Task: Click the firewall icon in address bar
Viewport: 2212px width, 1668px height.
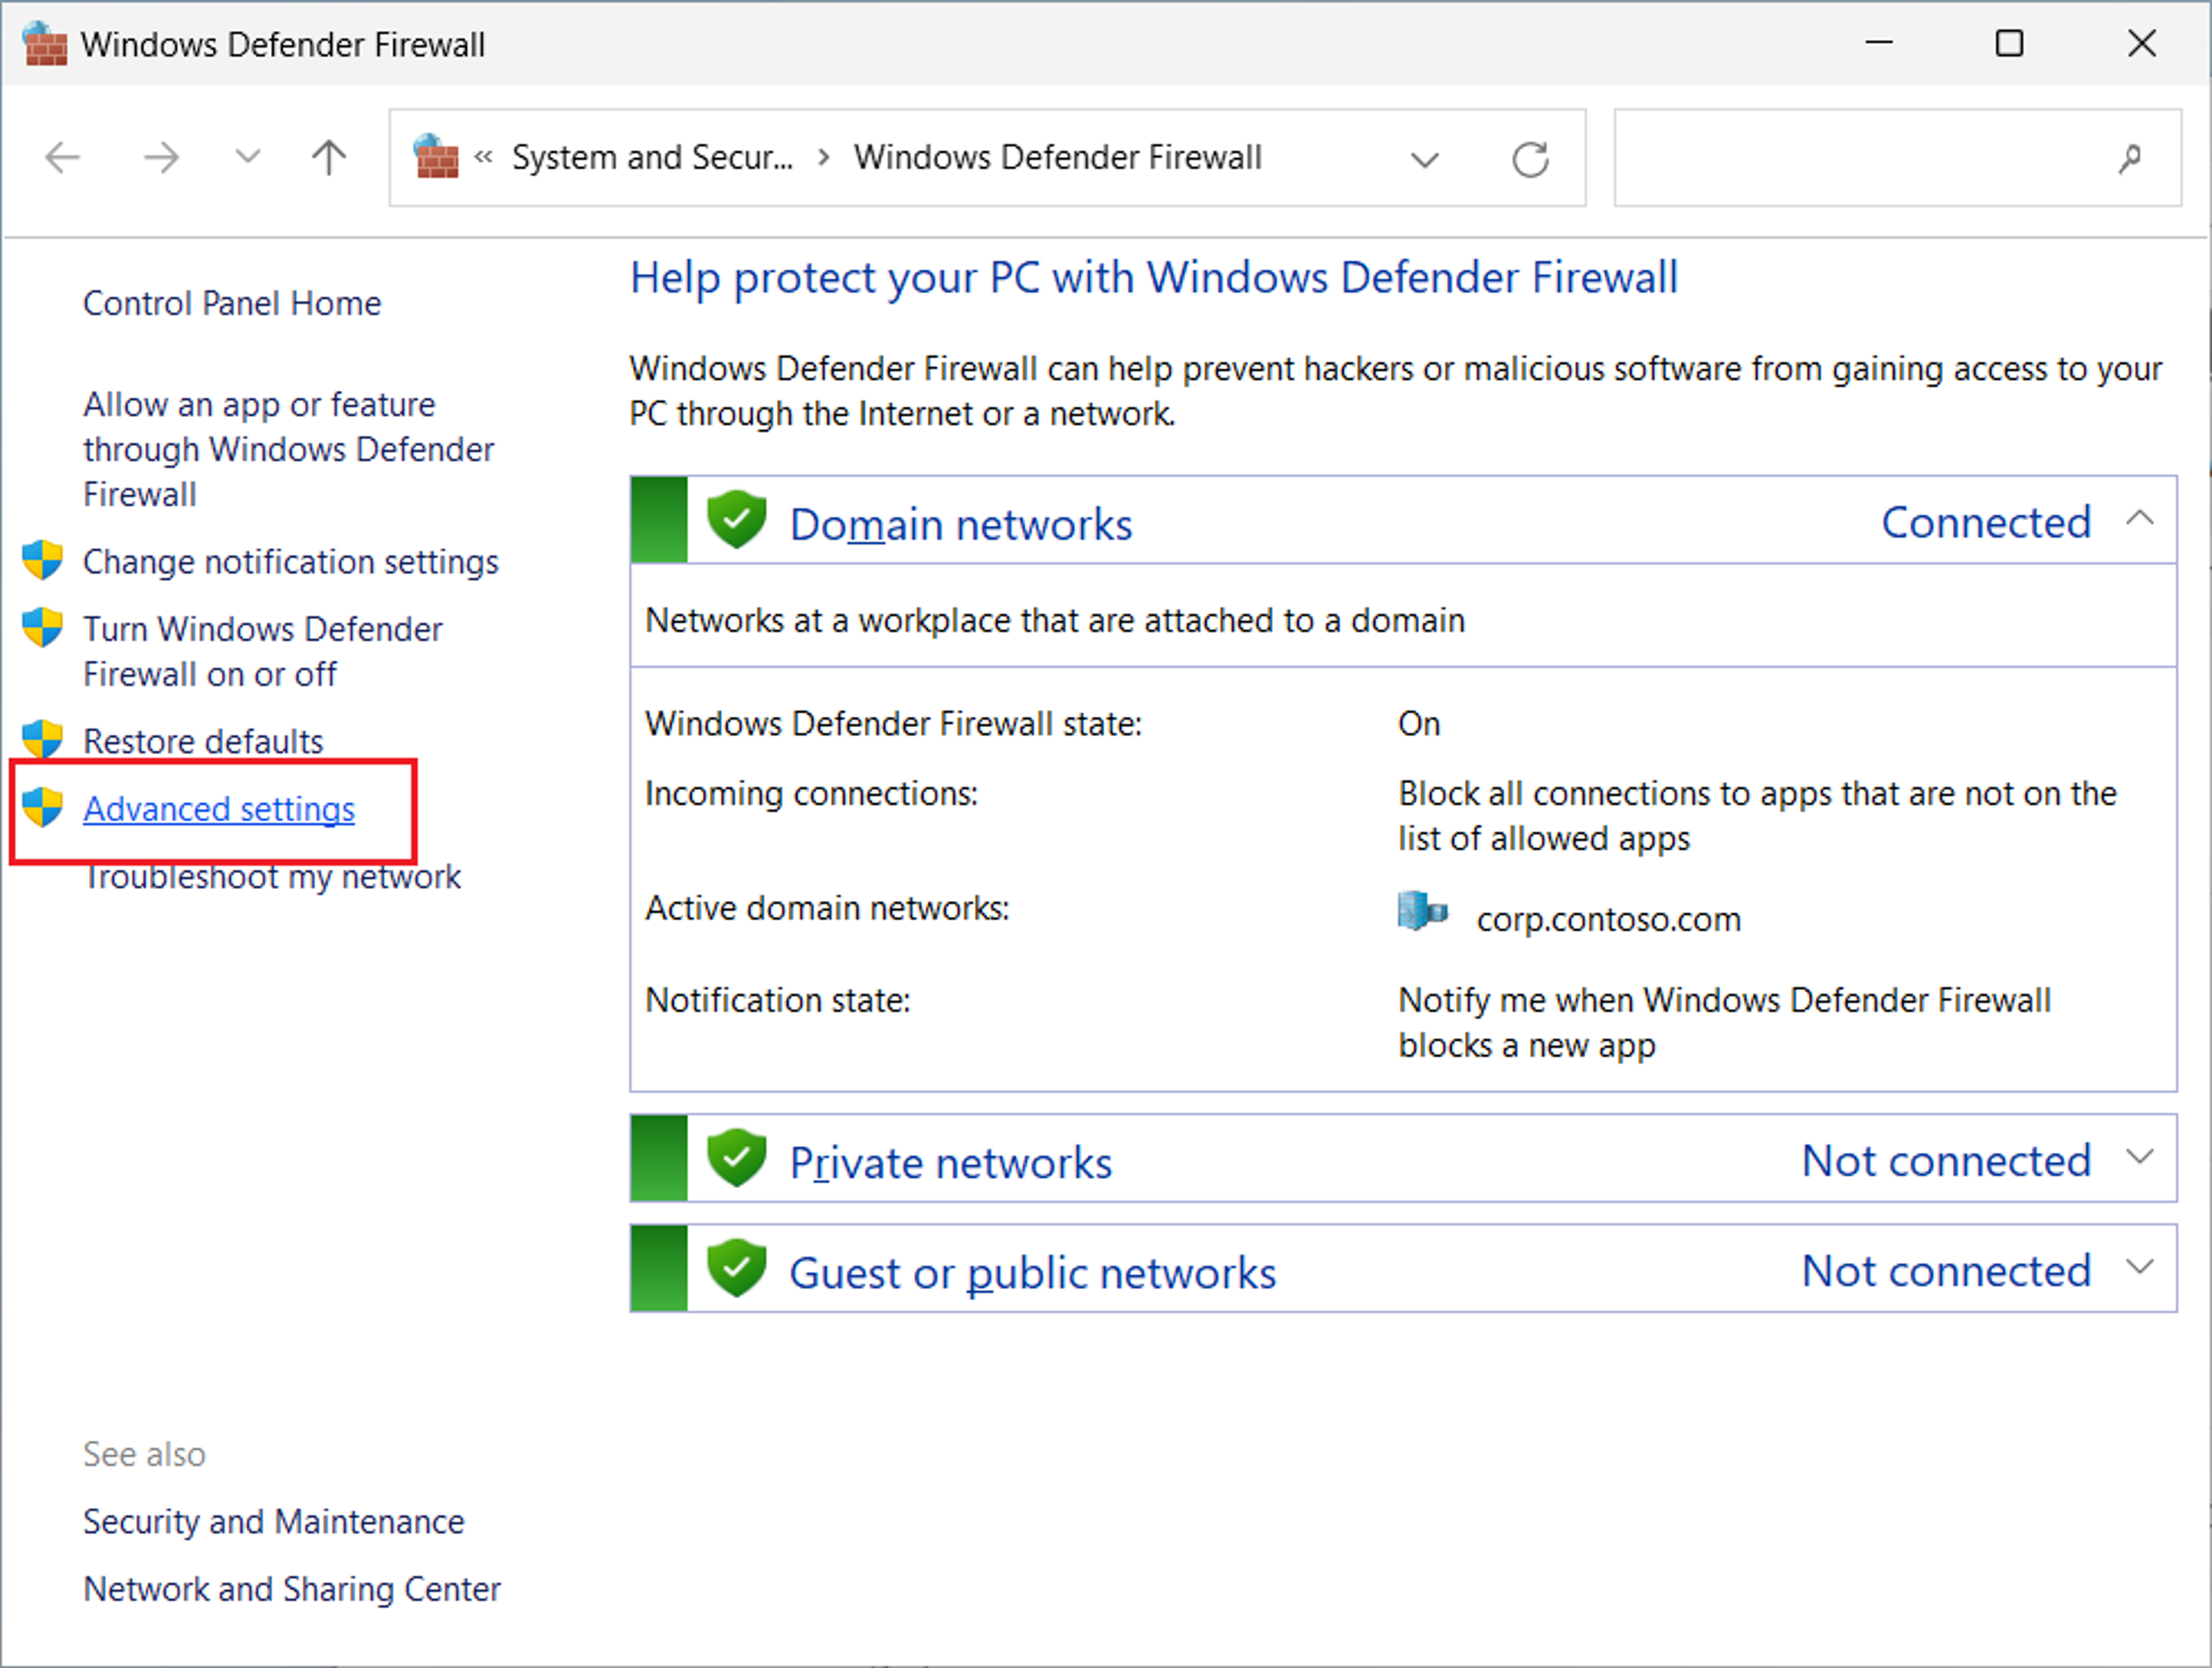Action: (x=435, y=157)
